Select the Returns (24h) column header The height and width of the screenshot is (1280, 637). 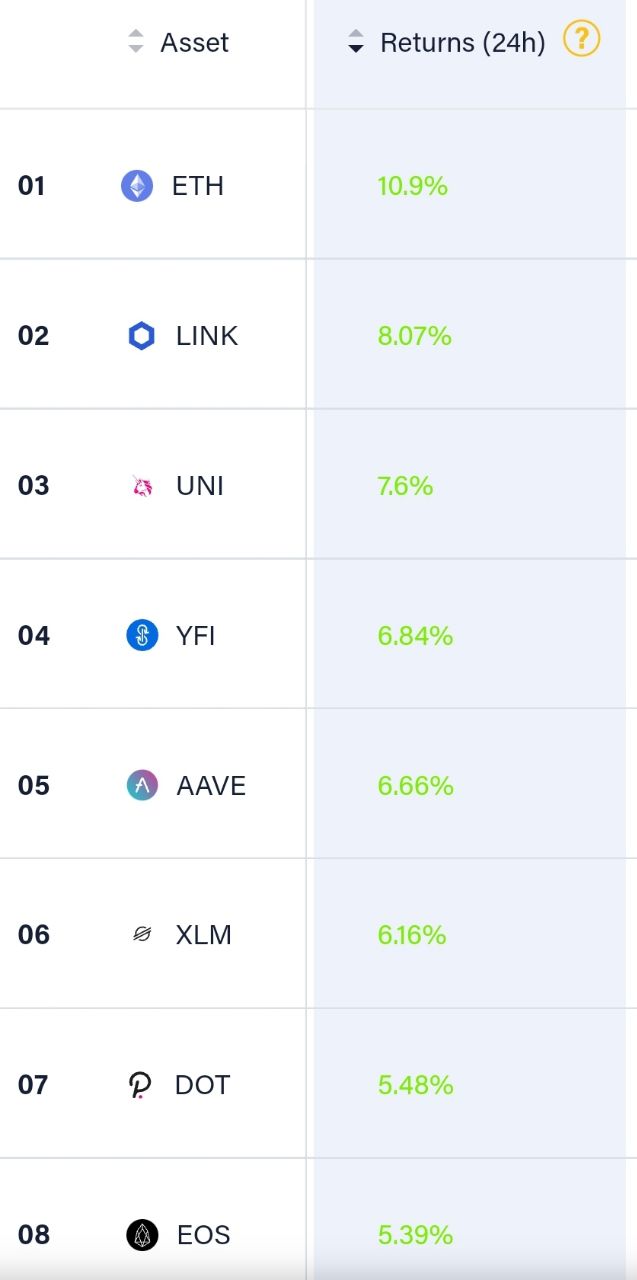tap(463, 43)
